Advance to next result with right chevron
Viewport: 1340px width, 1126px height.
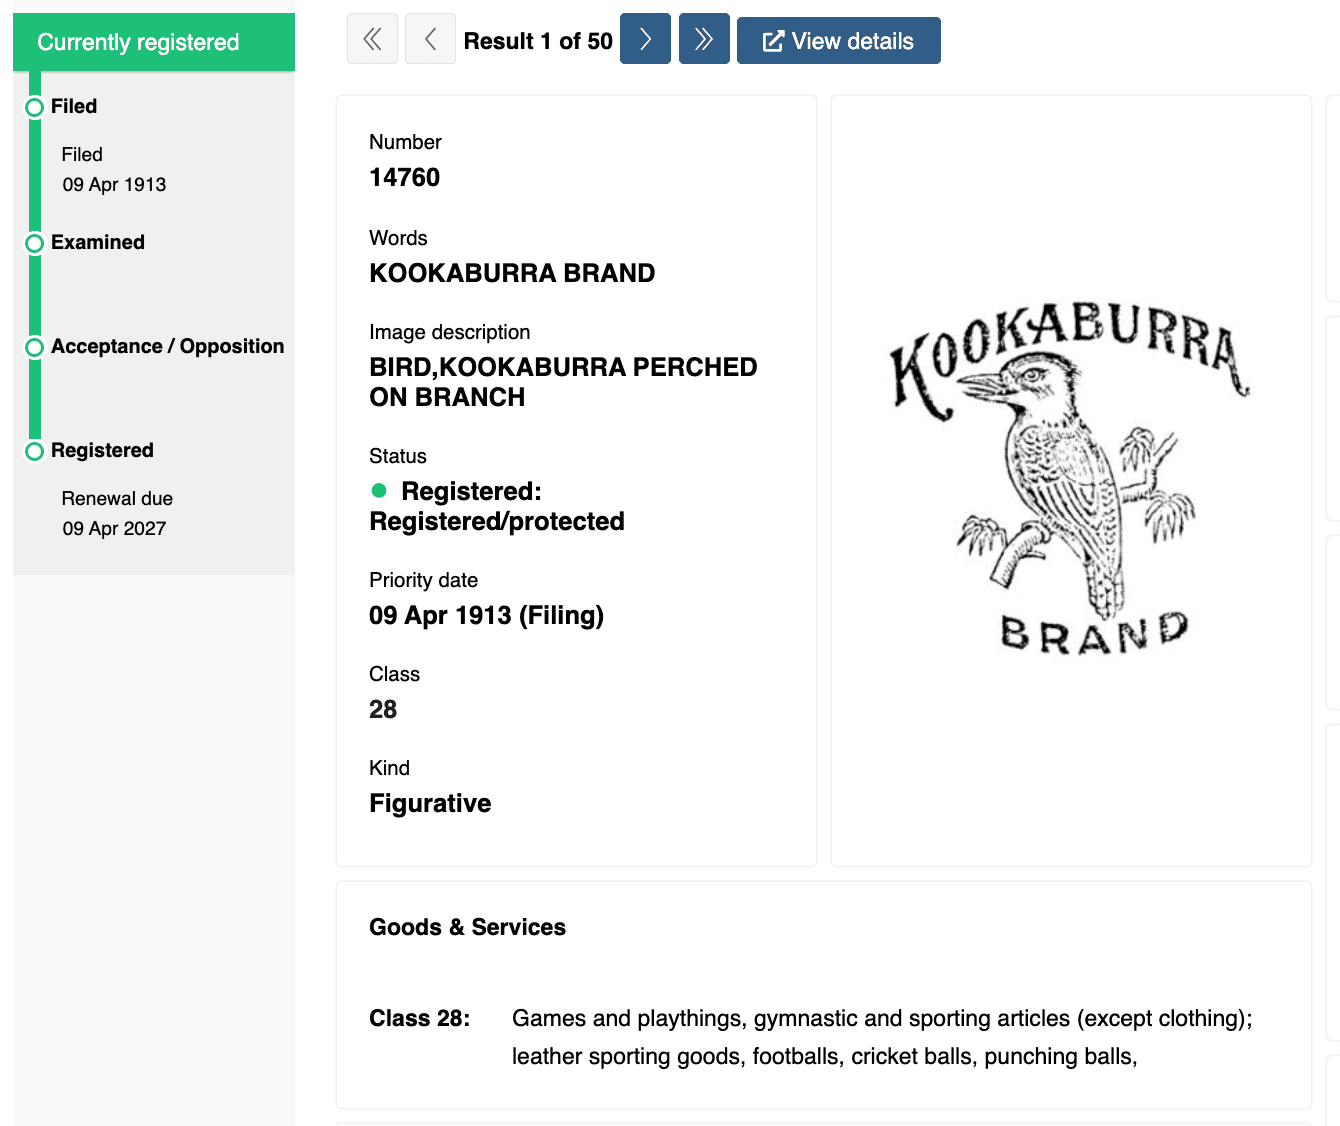pos(645,39)
